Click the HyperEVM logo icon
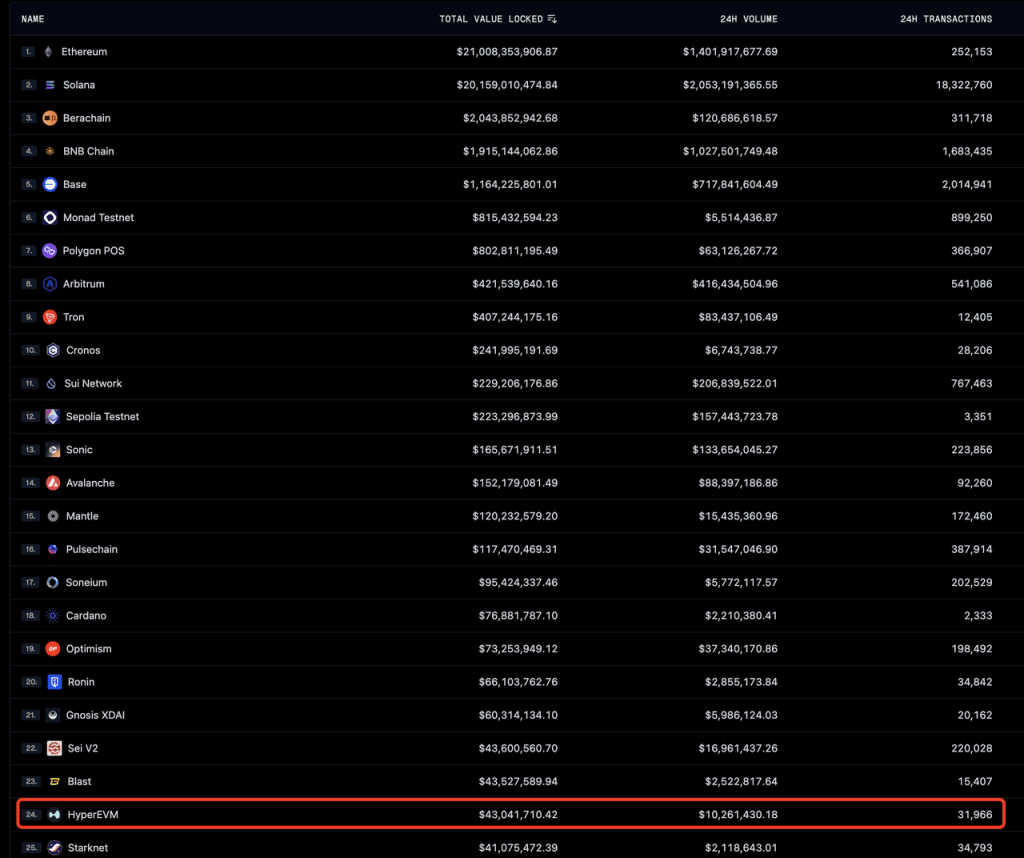Screen dimensions: 1024x858 [x=55, y=815]
